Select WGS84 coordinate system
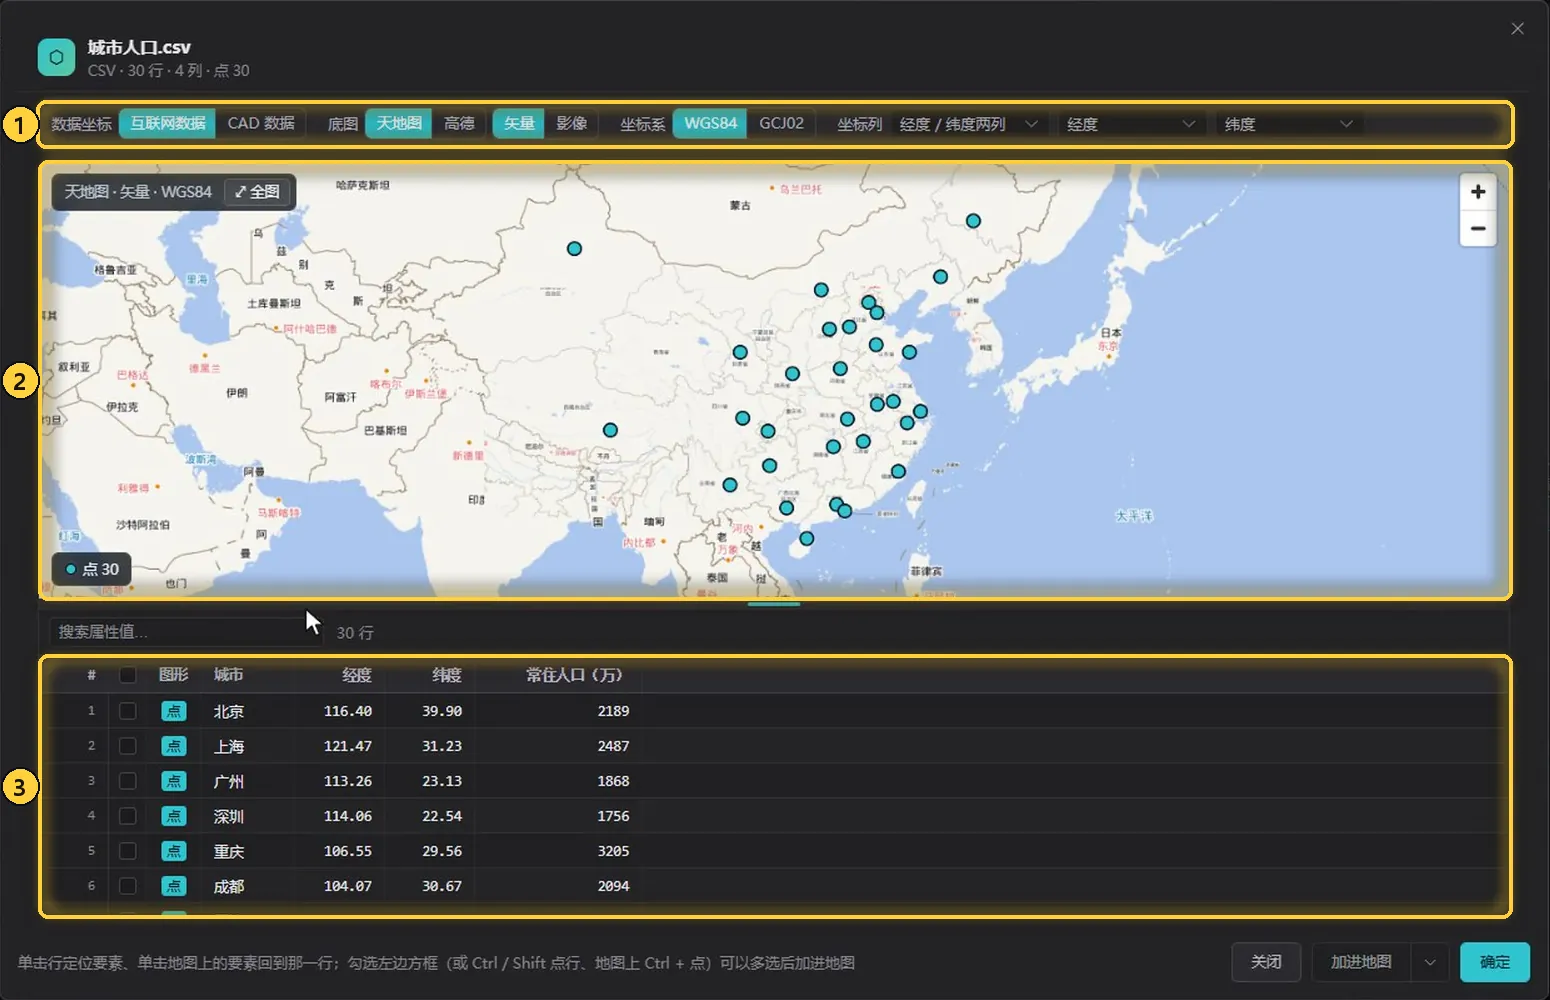 tap(710, 123)
